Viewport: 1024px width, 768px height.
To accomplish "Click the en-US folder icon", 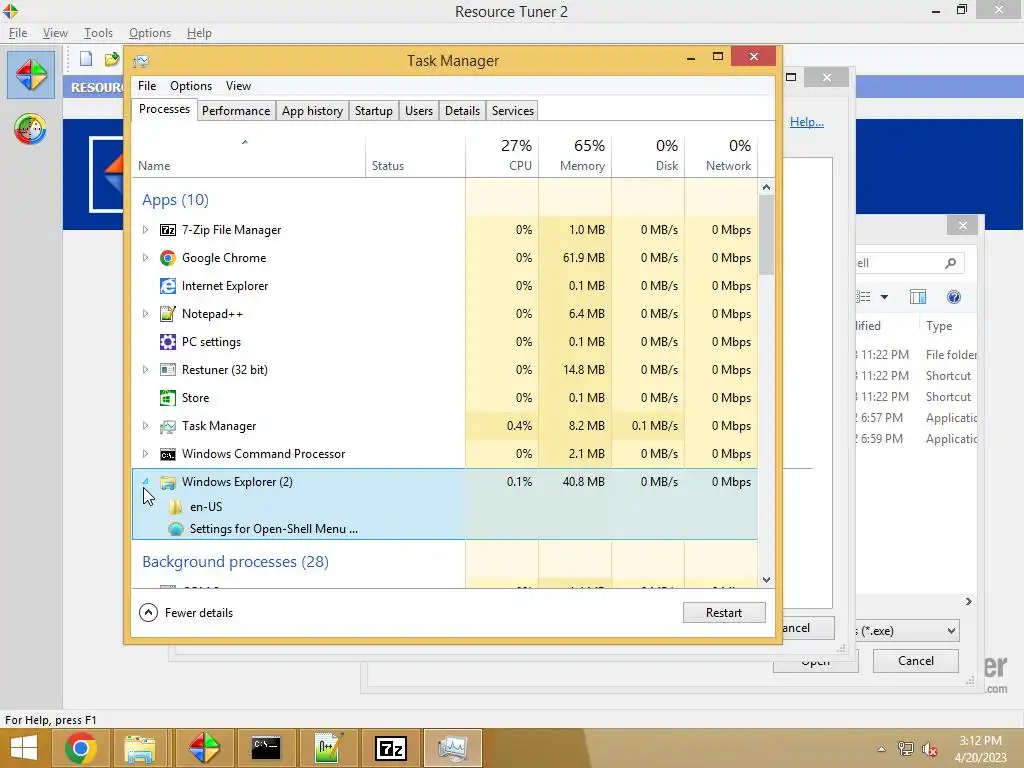I will pos(175,507).
